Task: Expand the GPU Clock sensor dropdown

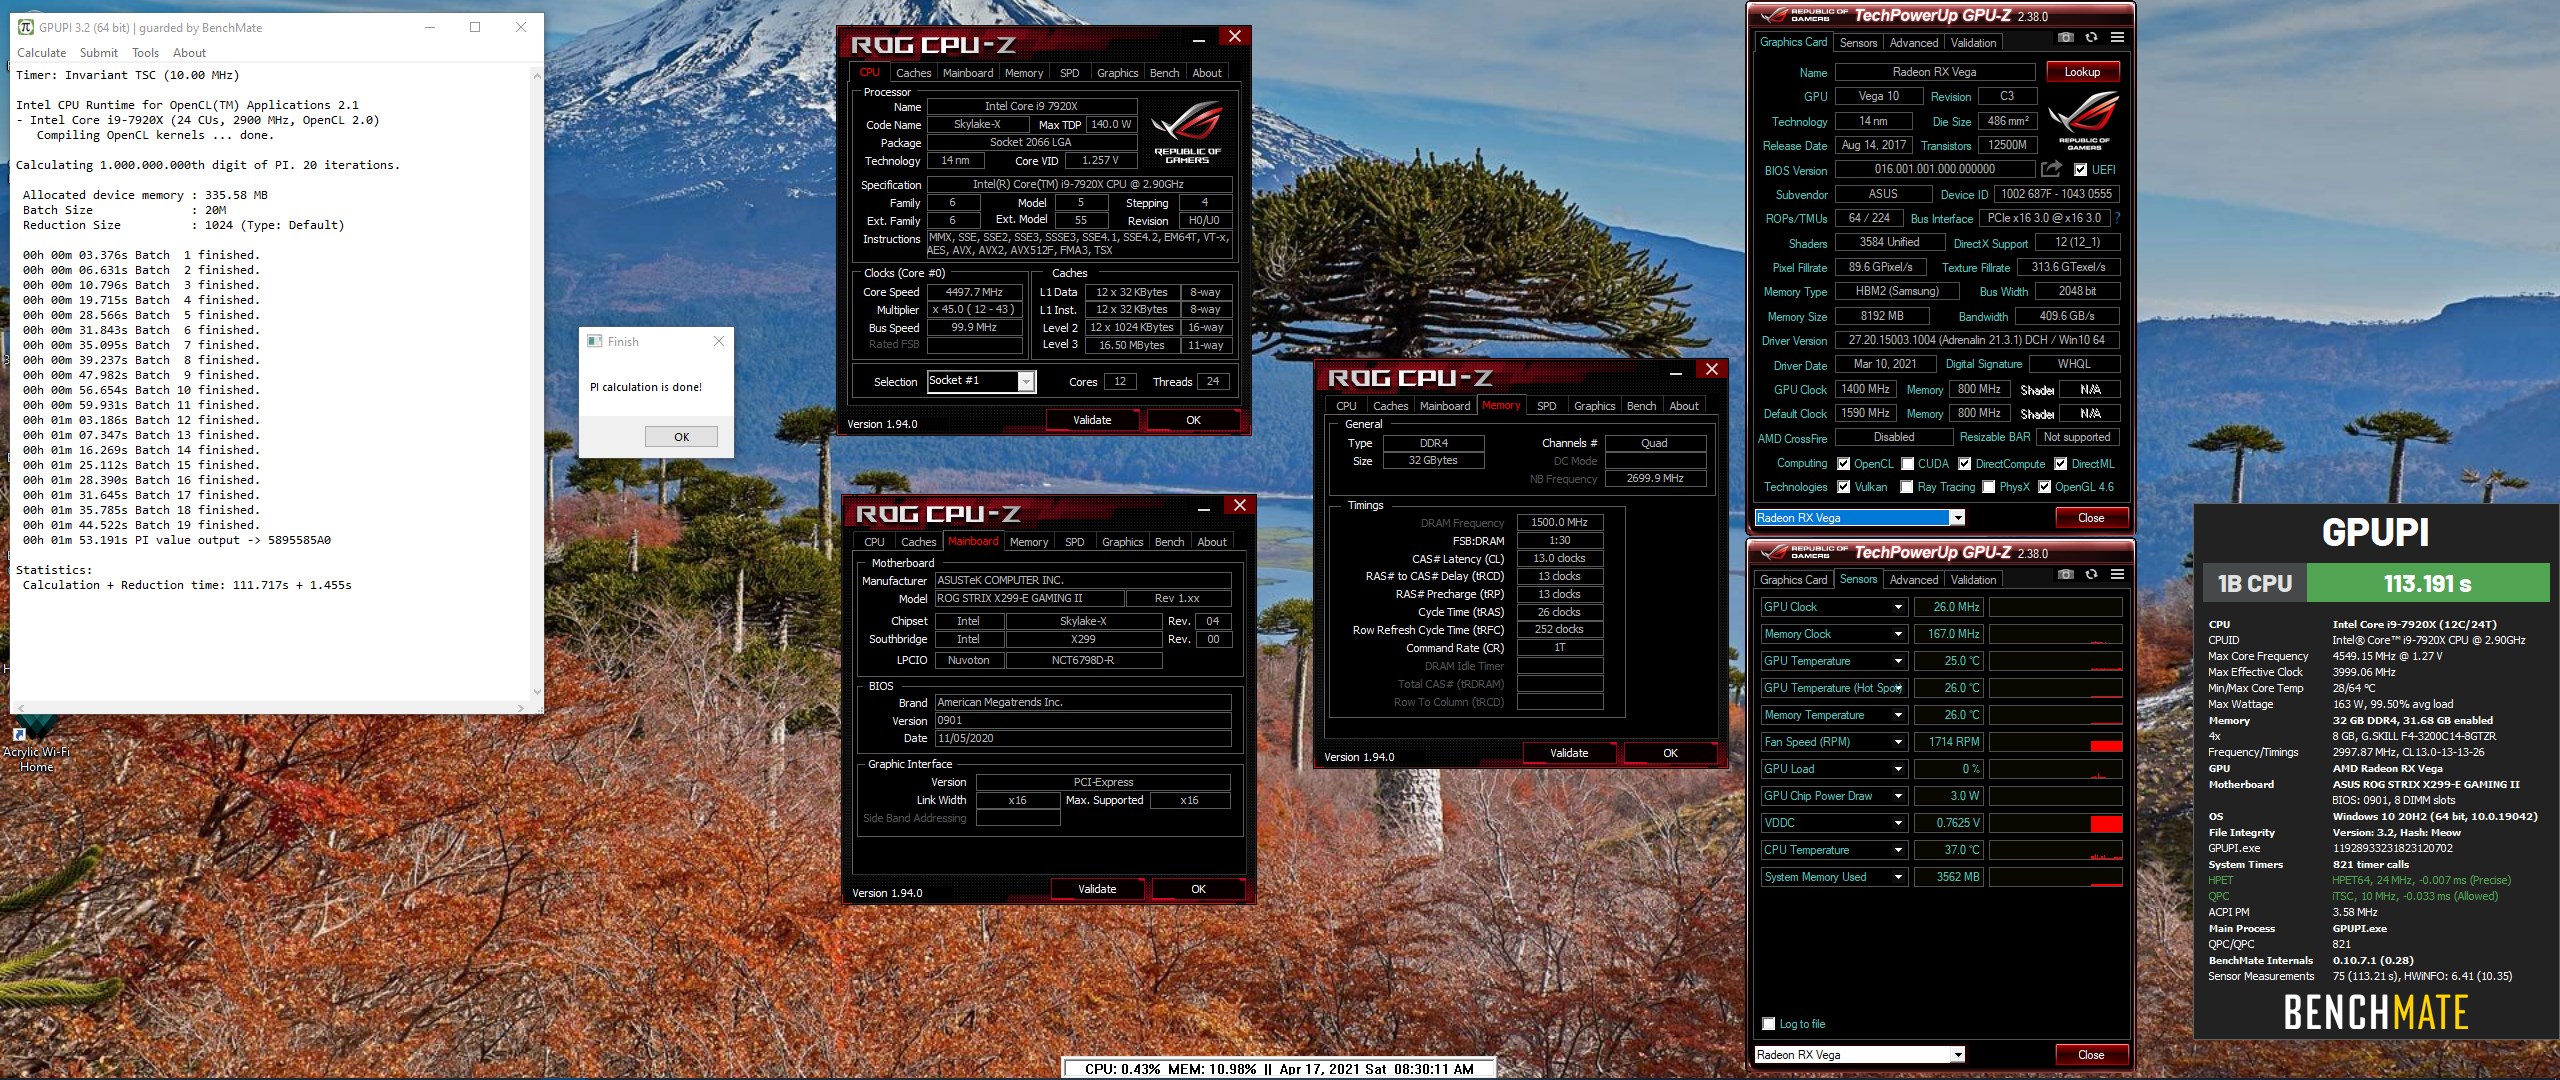Action: click(x=1898, y=607)
